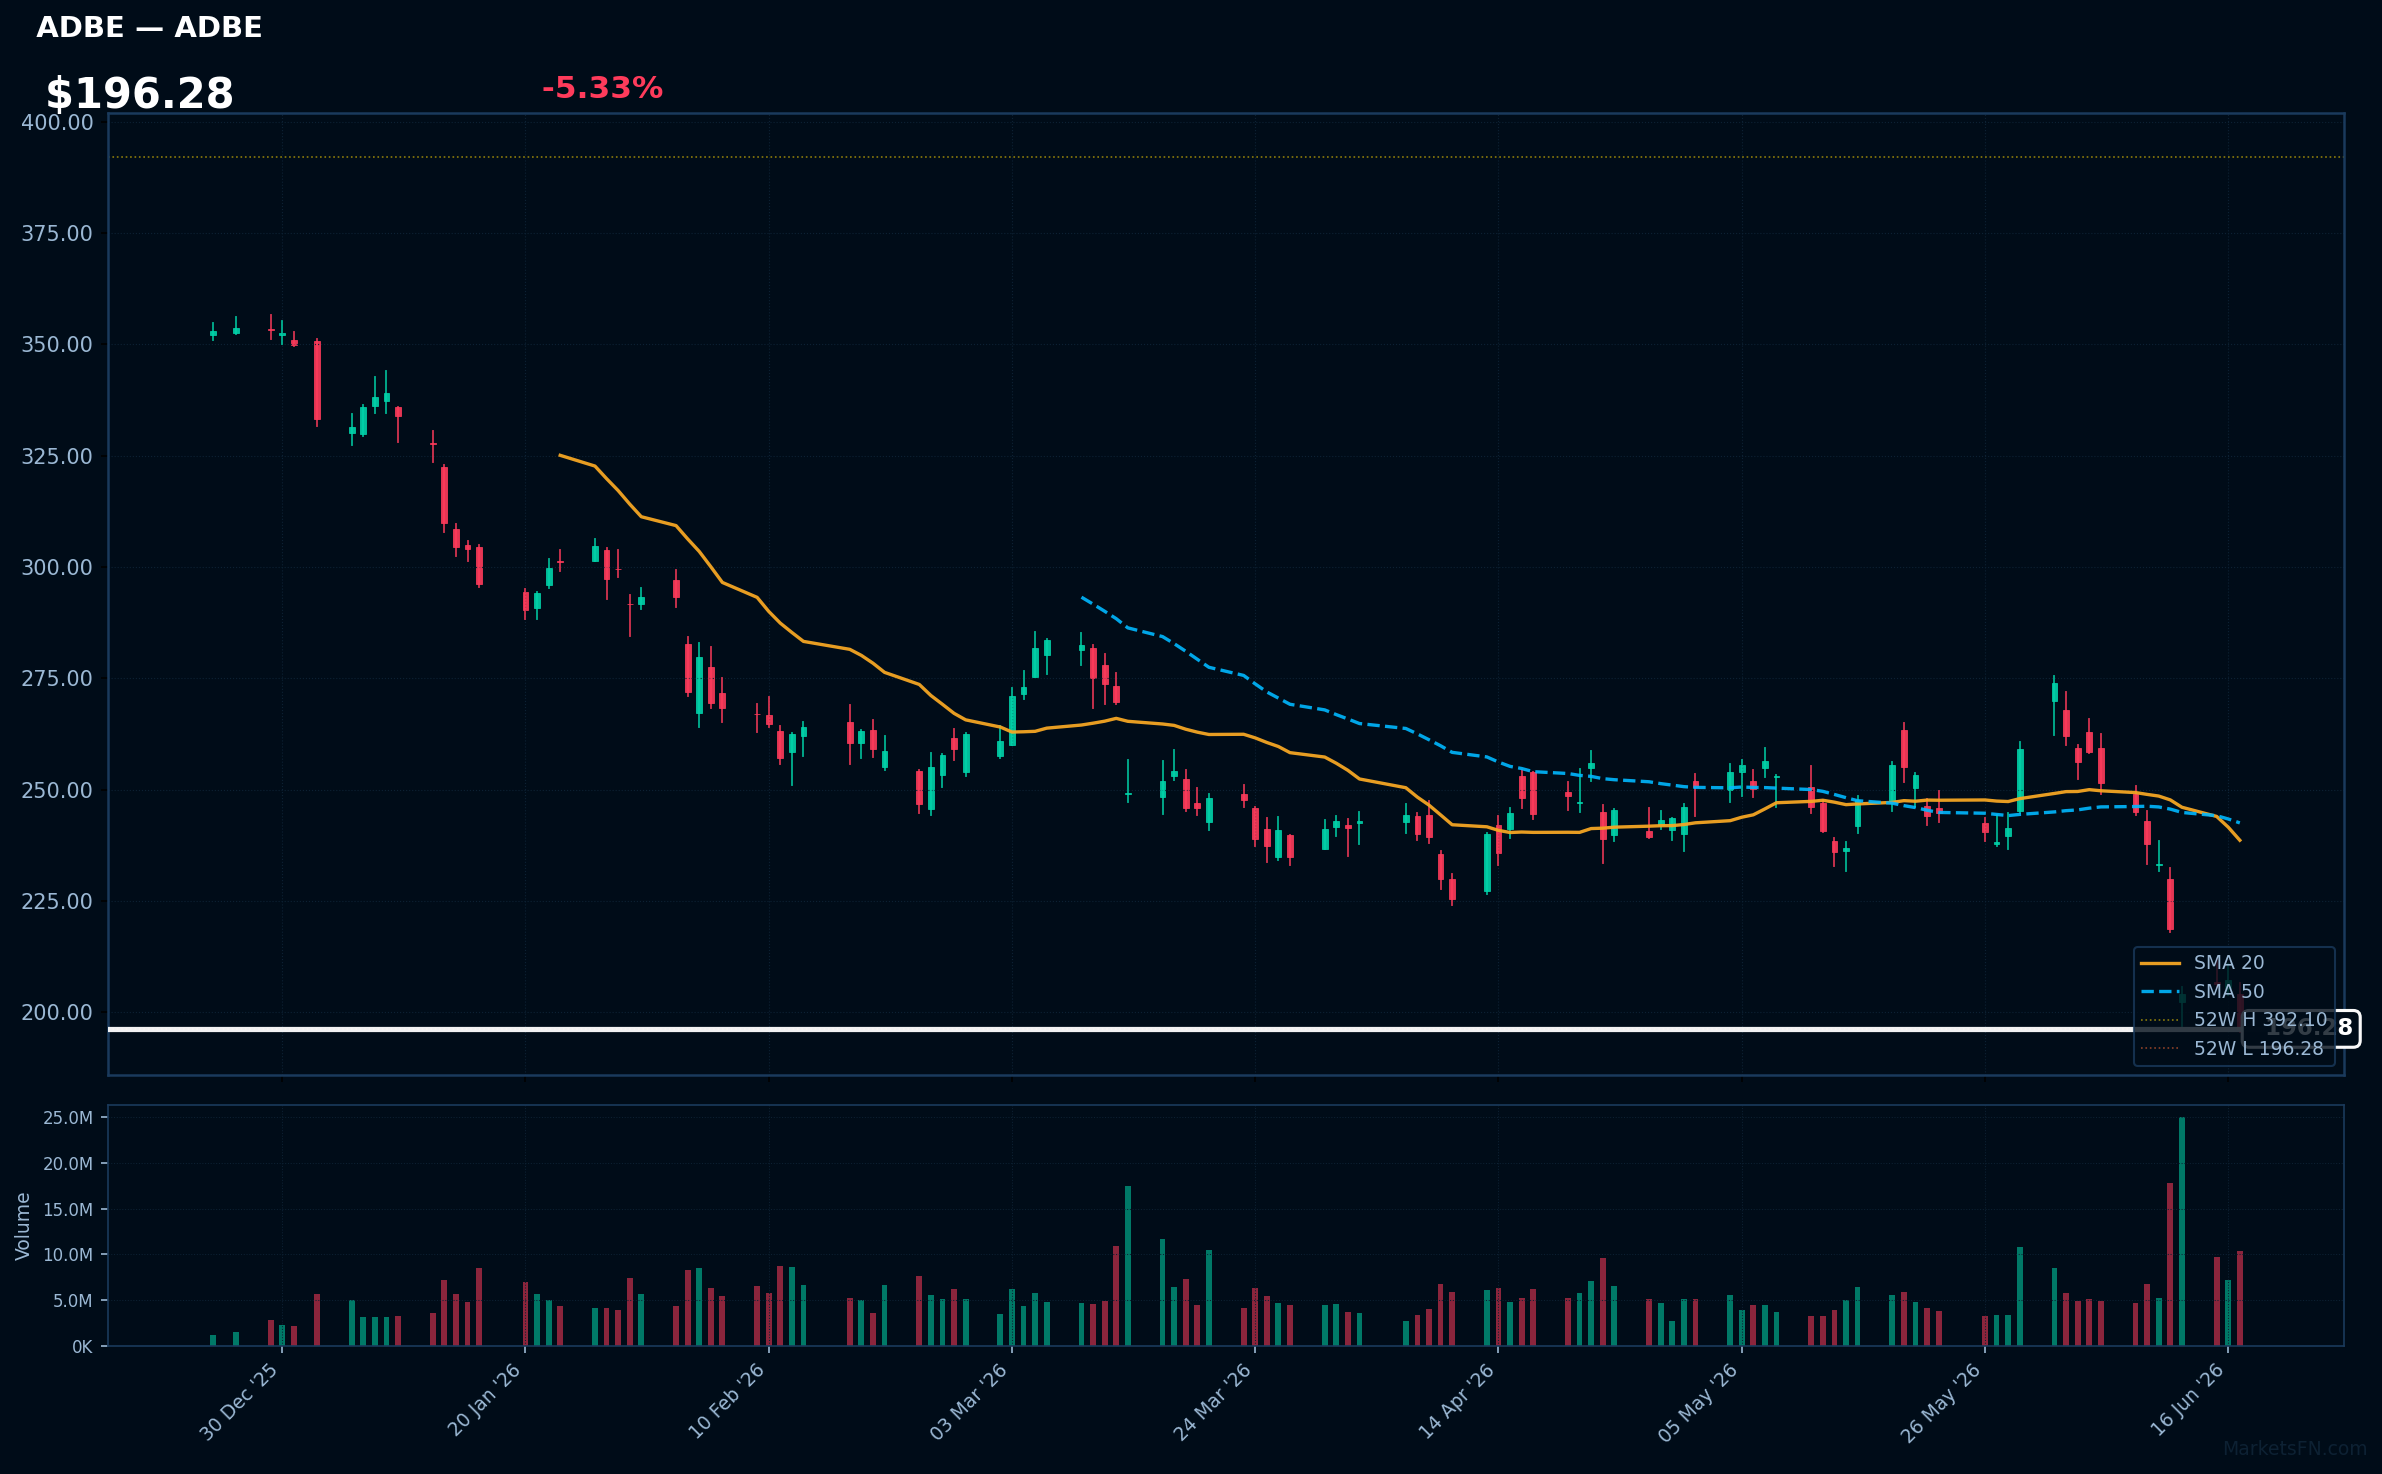The height and width of the screenshot is (1474, 2382).
Task: Click the 275.00 price axis label
Action: [57, 678]
